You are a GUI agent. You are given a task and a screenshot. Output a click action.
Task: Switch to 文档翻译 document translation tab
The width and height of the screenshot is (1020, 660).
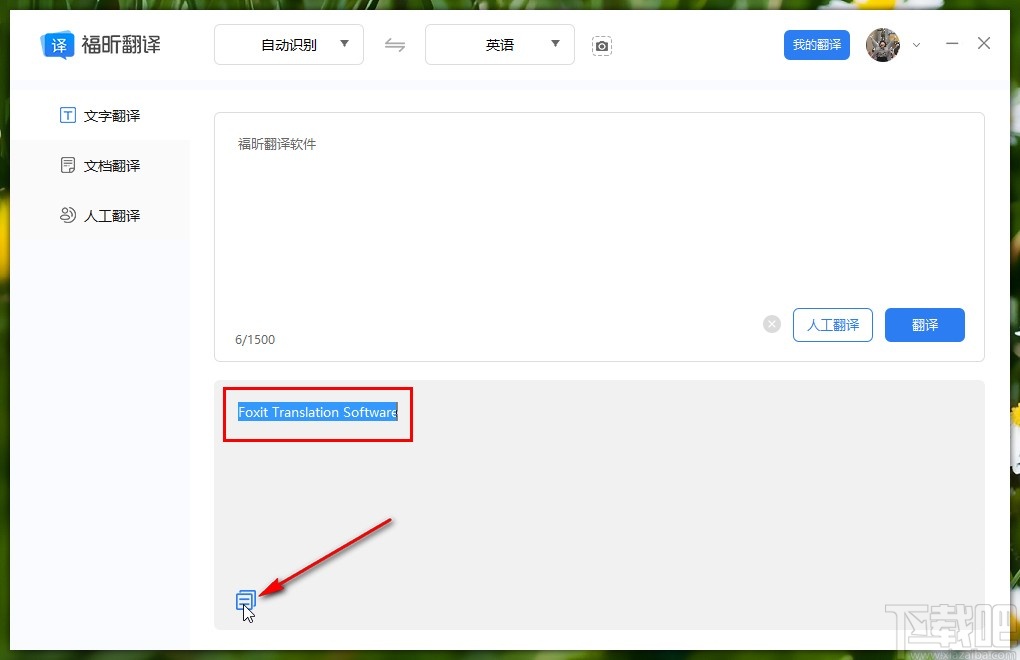(100, 166)
